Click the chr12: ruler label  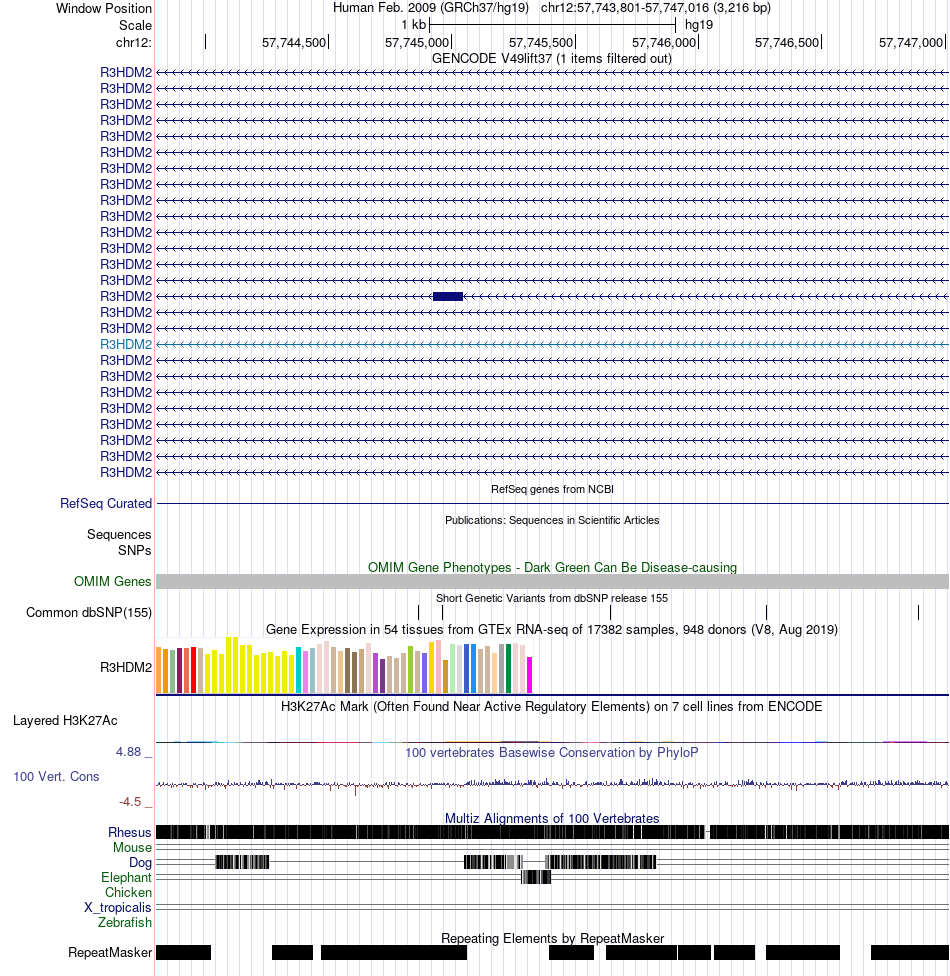pyautogui.click(x=133, y=42)
